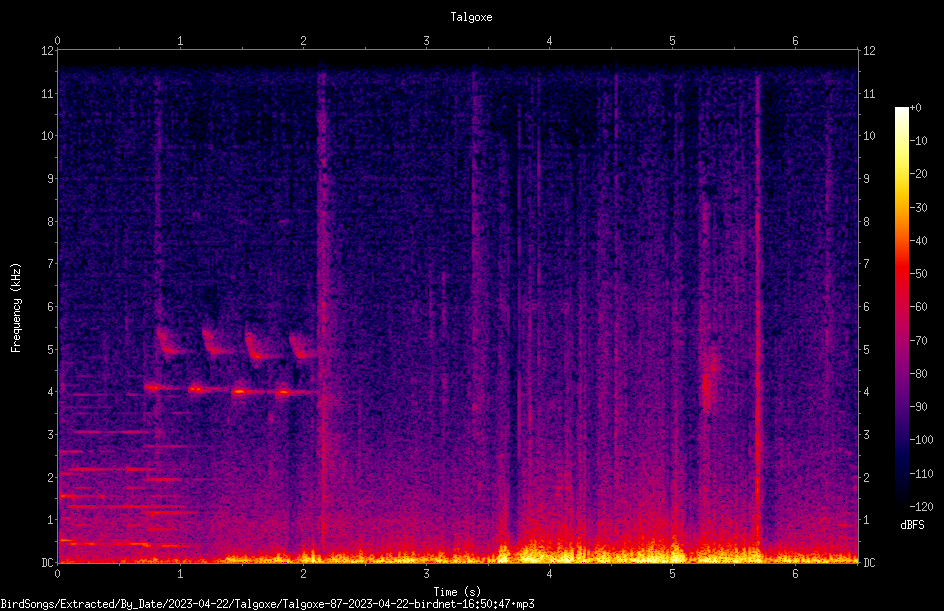Image resolution: width=944 pixels, height=611 pixels.
Task: Click the bright 4 kHz call near 1.5 seconds
Action: pos(239,392)
